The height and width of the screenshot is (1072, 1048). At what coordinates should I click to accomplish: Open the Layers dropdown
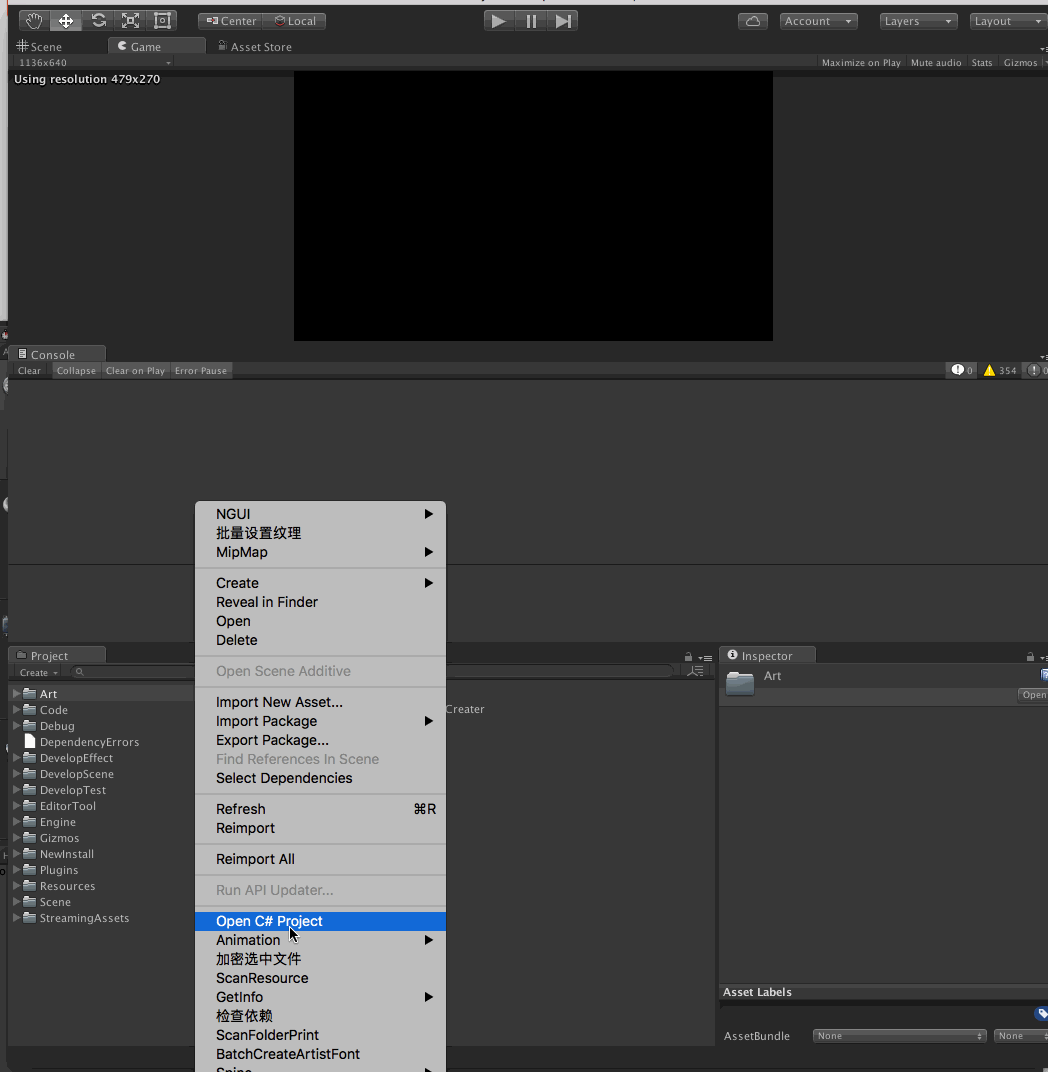click(x=917, y=20)
